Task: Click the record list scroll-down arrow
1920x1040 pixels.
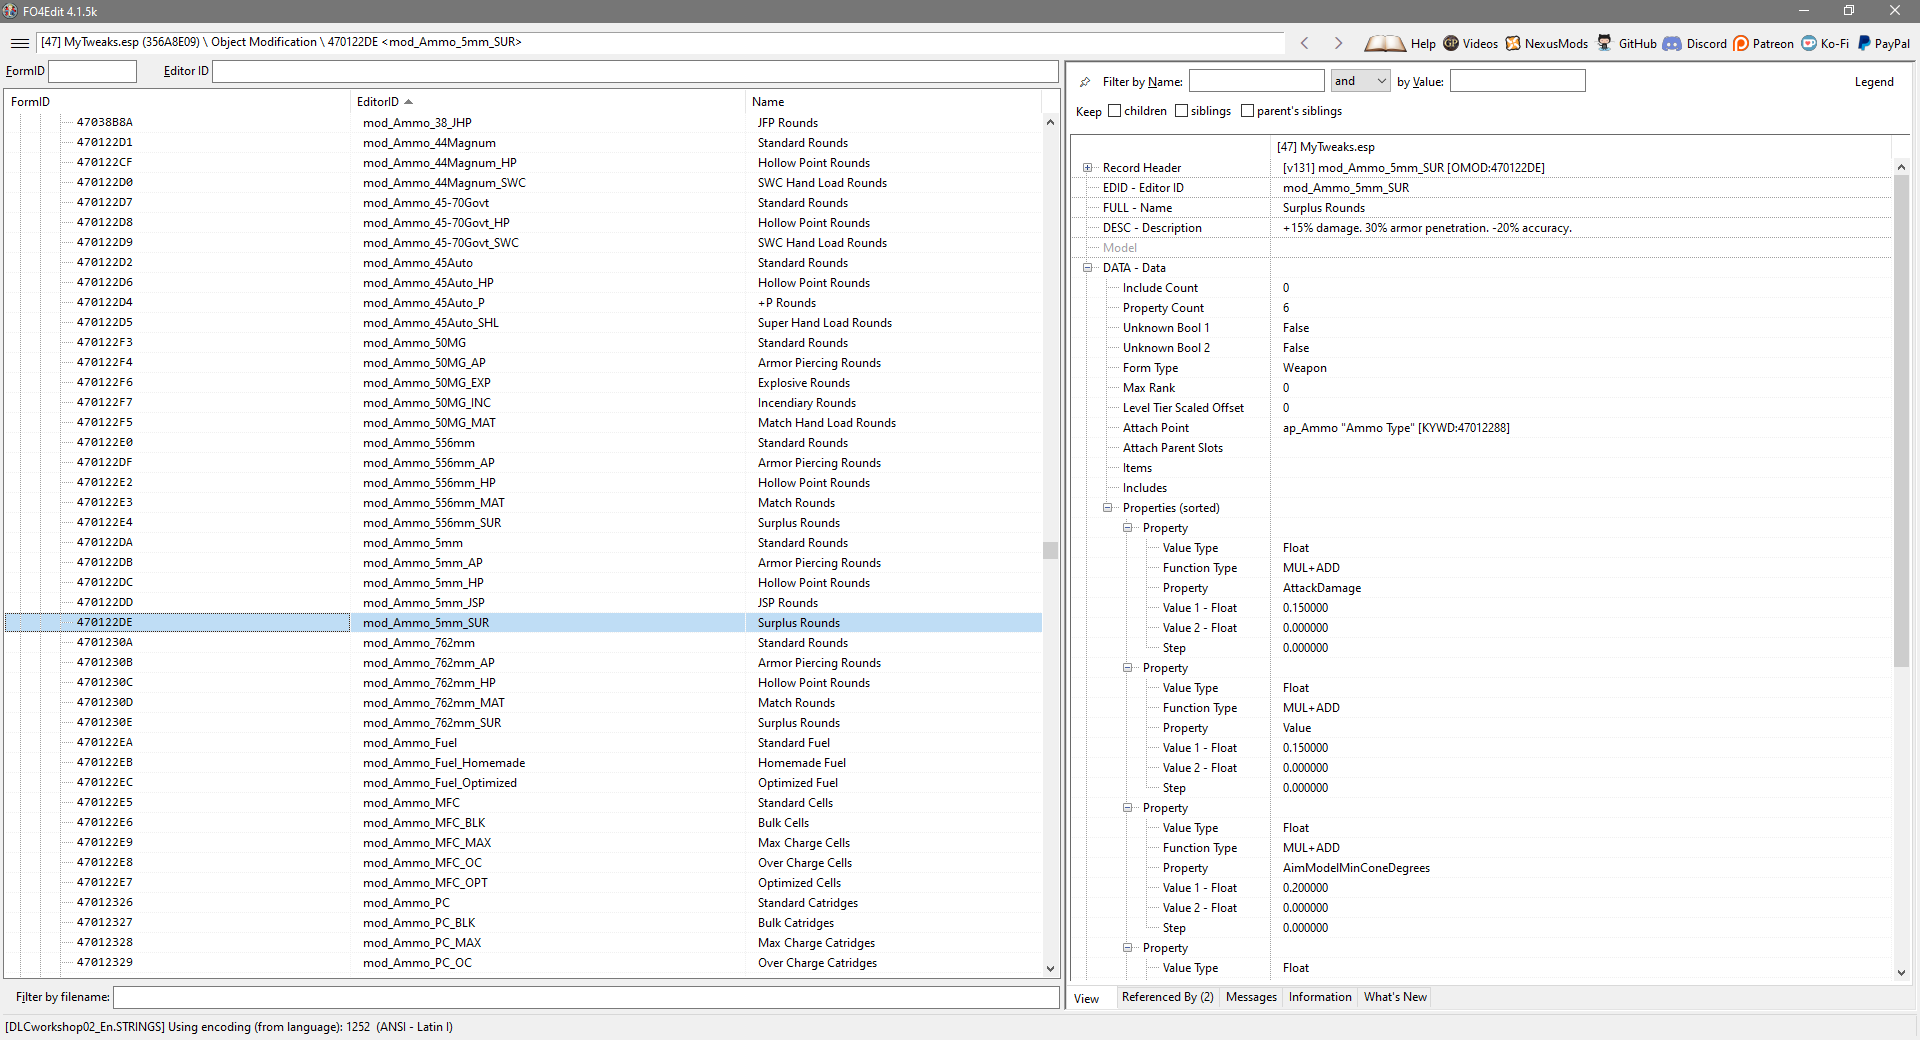Action: (x=1050, y=968)
